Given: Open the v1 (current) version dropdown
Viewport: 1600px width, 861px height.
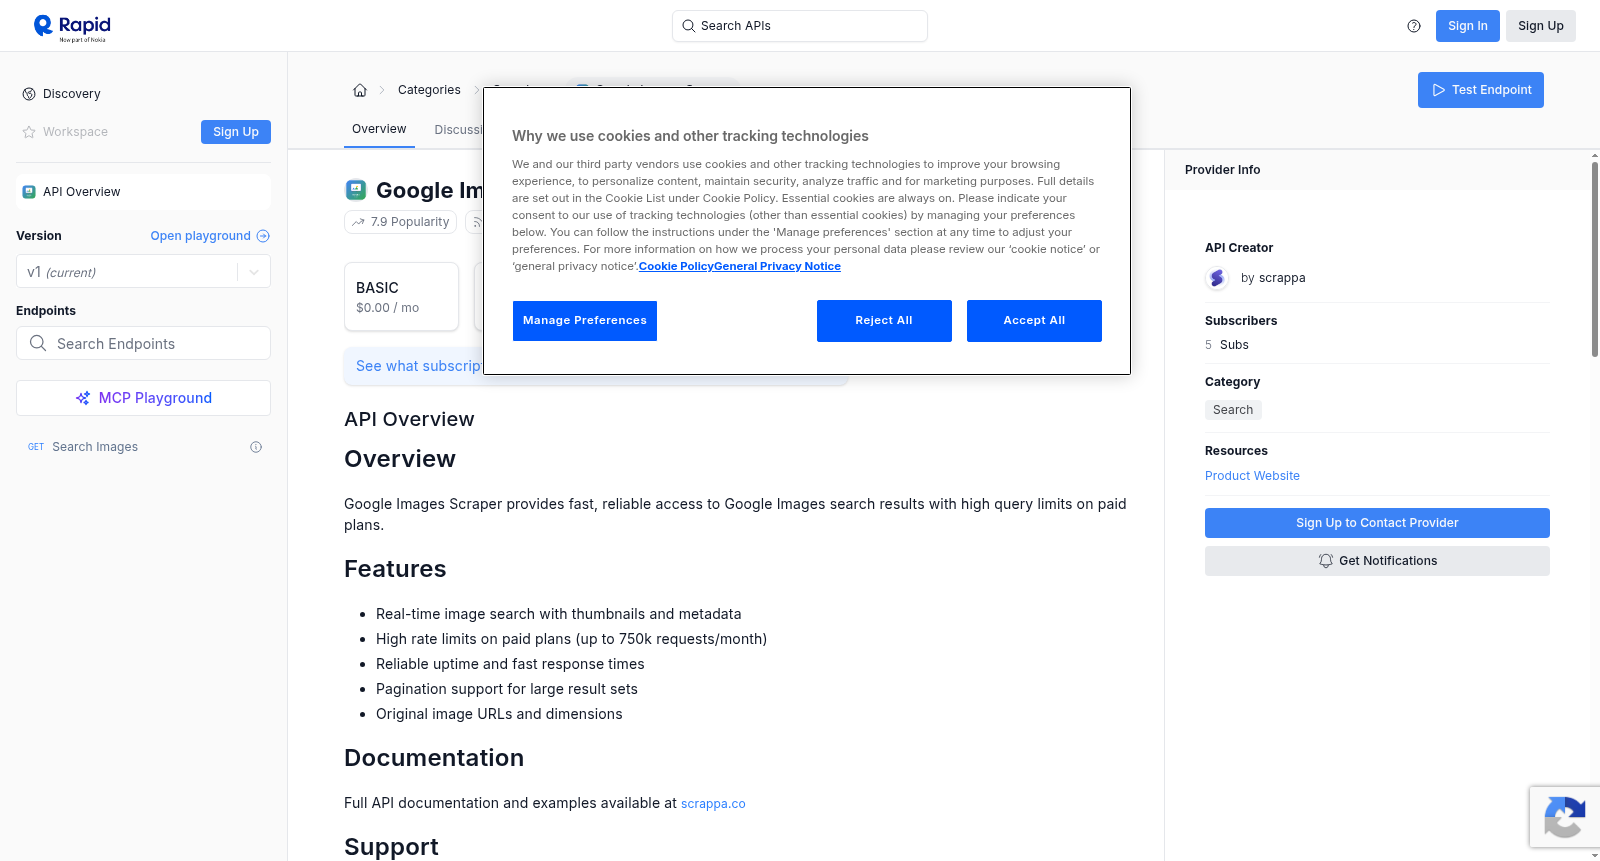Looking at the screenshot, I should click(x=143, y=272).
